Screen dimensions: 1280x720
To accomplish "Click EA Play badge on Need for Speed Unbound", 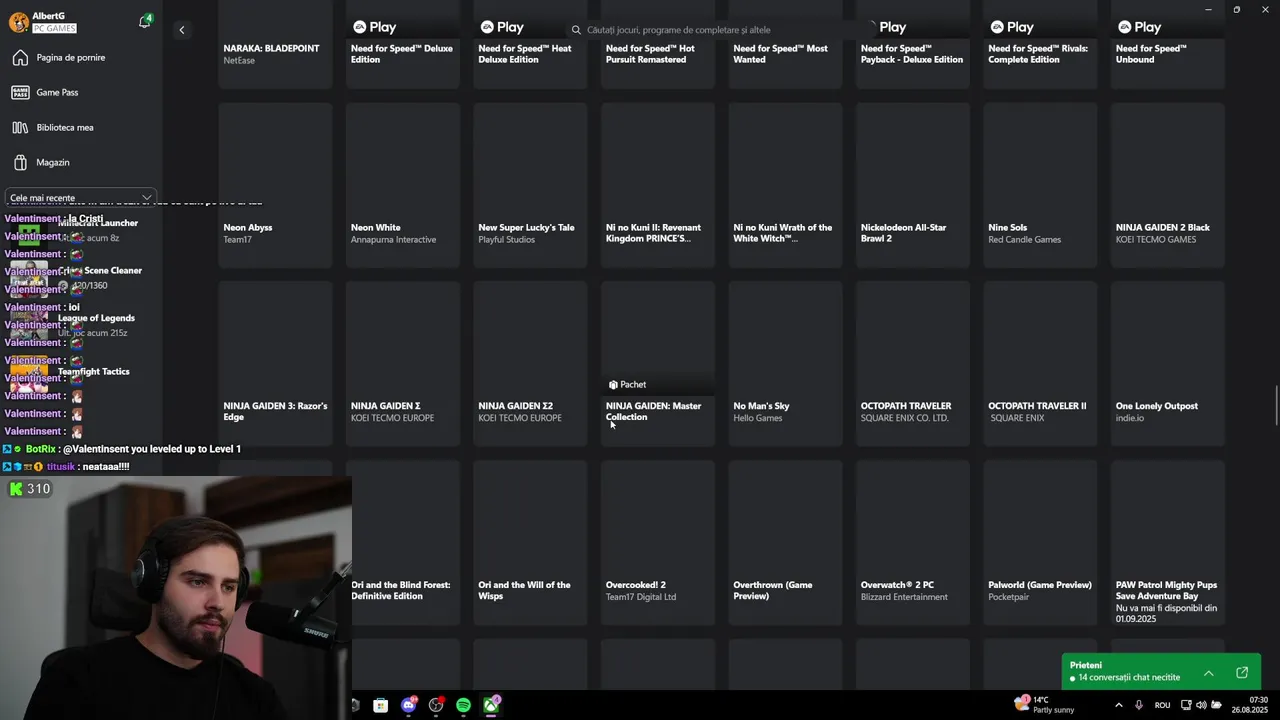I will coord(1139,27).
